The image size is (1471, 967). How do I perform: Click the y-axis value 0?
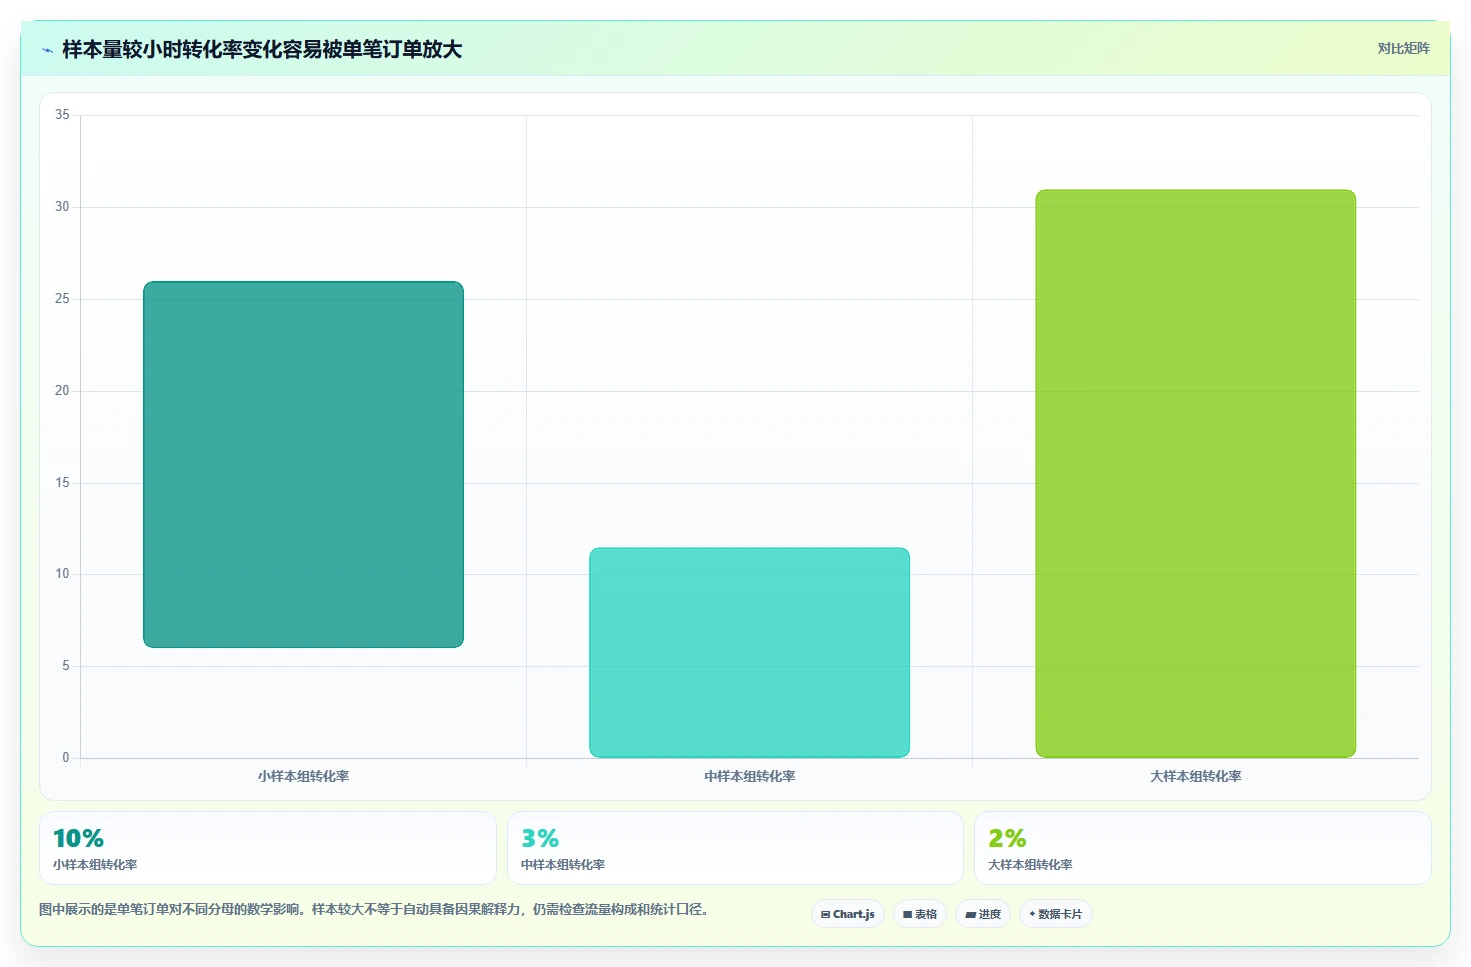click(66, 758)
